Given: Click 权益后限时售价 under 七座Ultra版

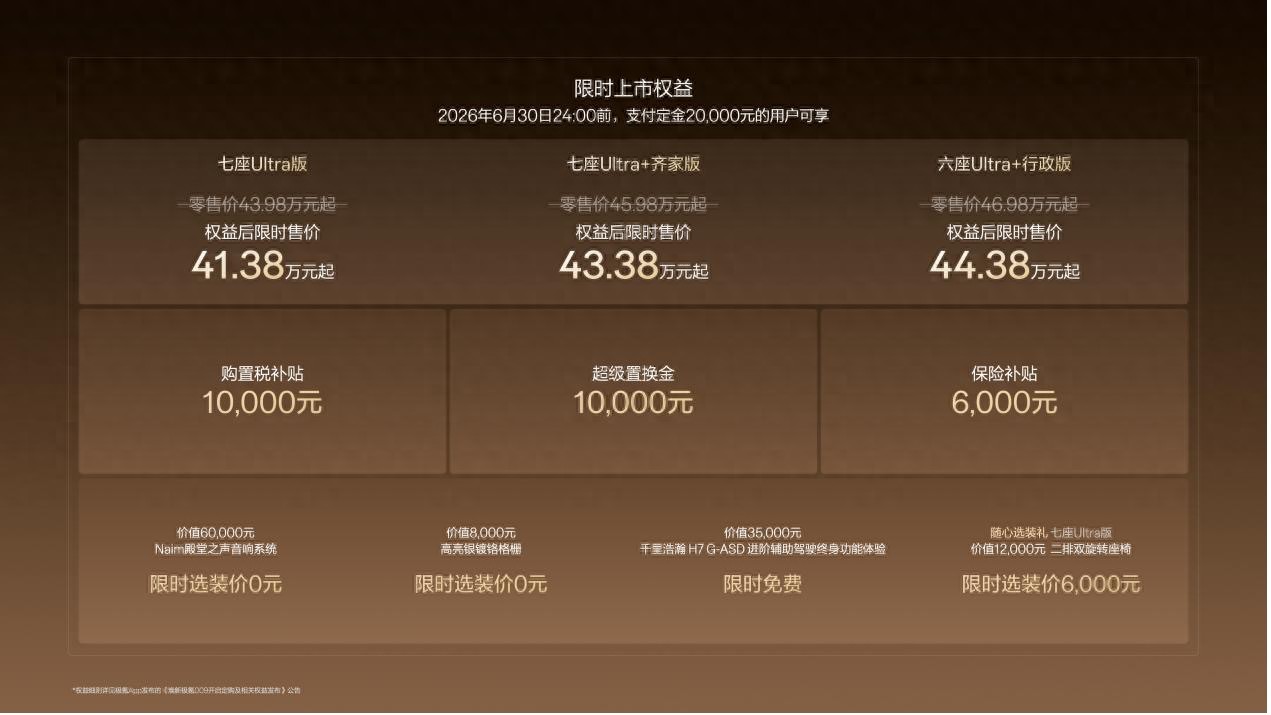Looking at the screenshot, I should [262, 233].
